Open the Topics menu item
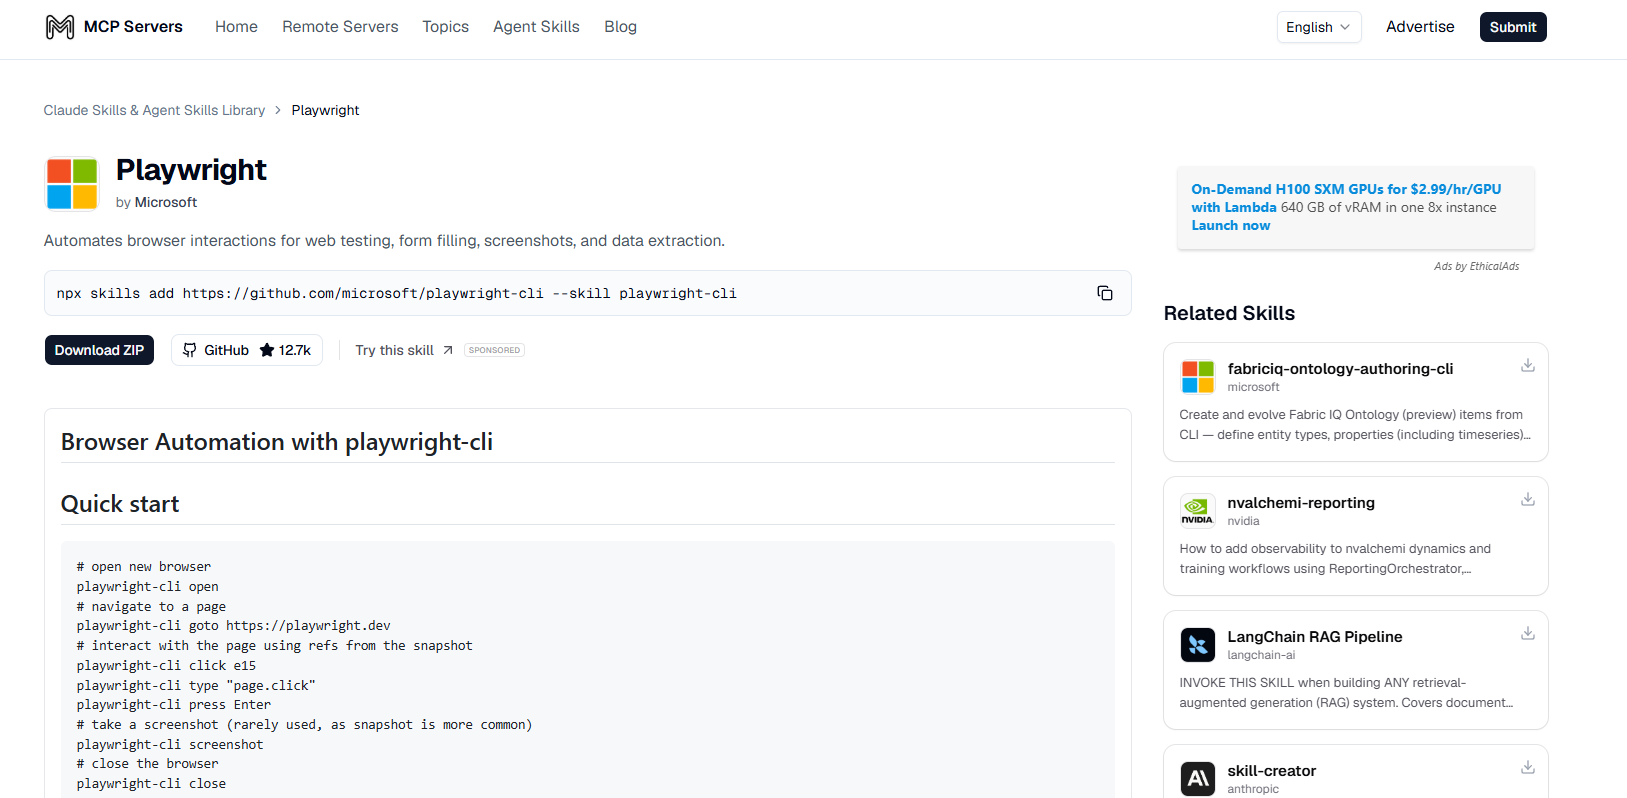The width and height of the screenshot is (1627, 798). (445, 27)
